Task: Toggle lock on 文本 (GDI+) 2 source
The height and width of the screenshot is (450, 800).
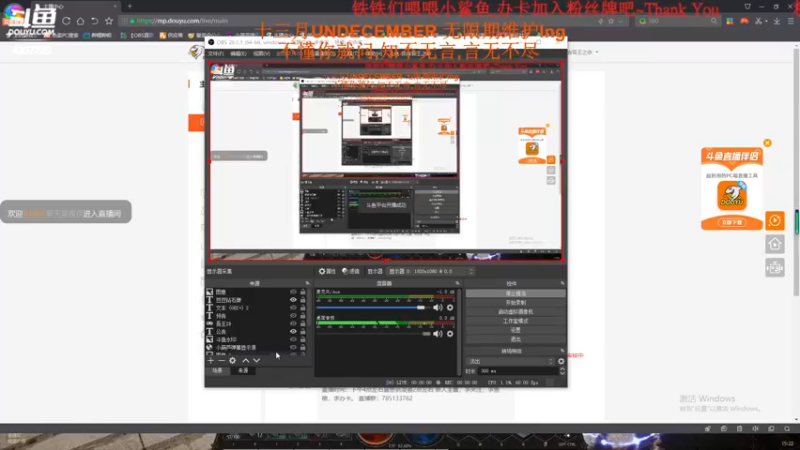Action: click(303, 308)
